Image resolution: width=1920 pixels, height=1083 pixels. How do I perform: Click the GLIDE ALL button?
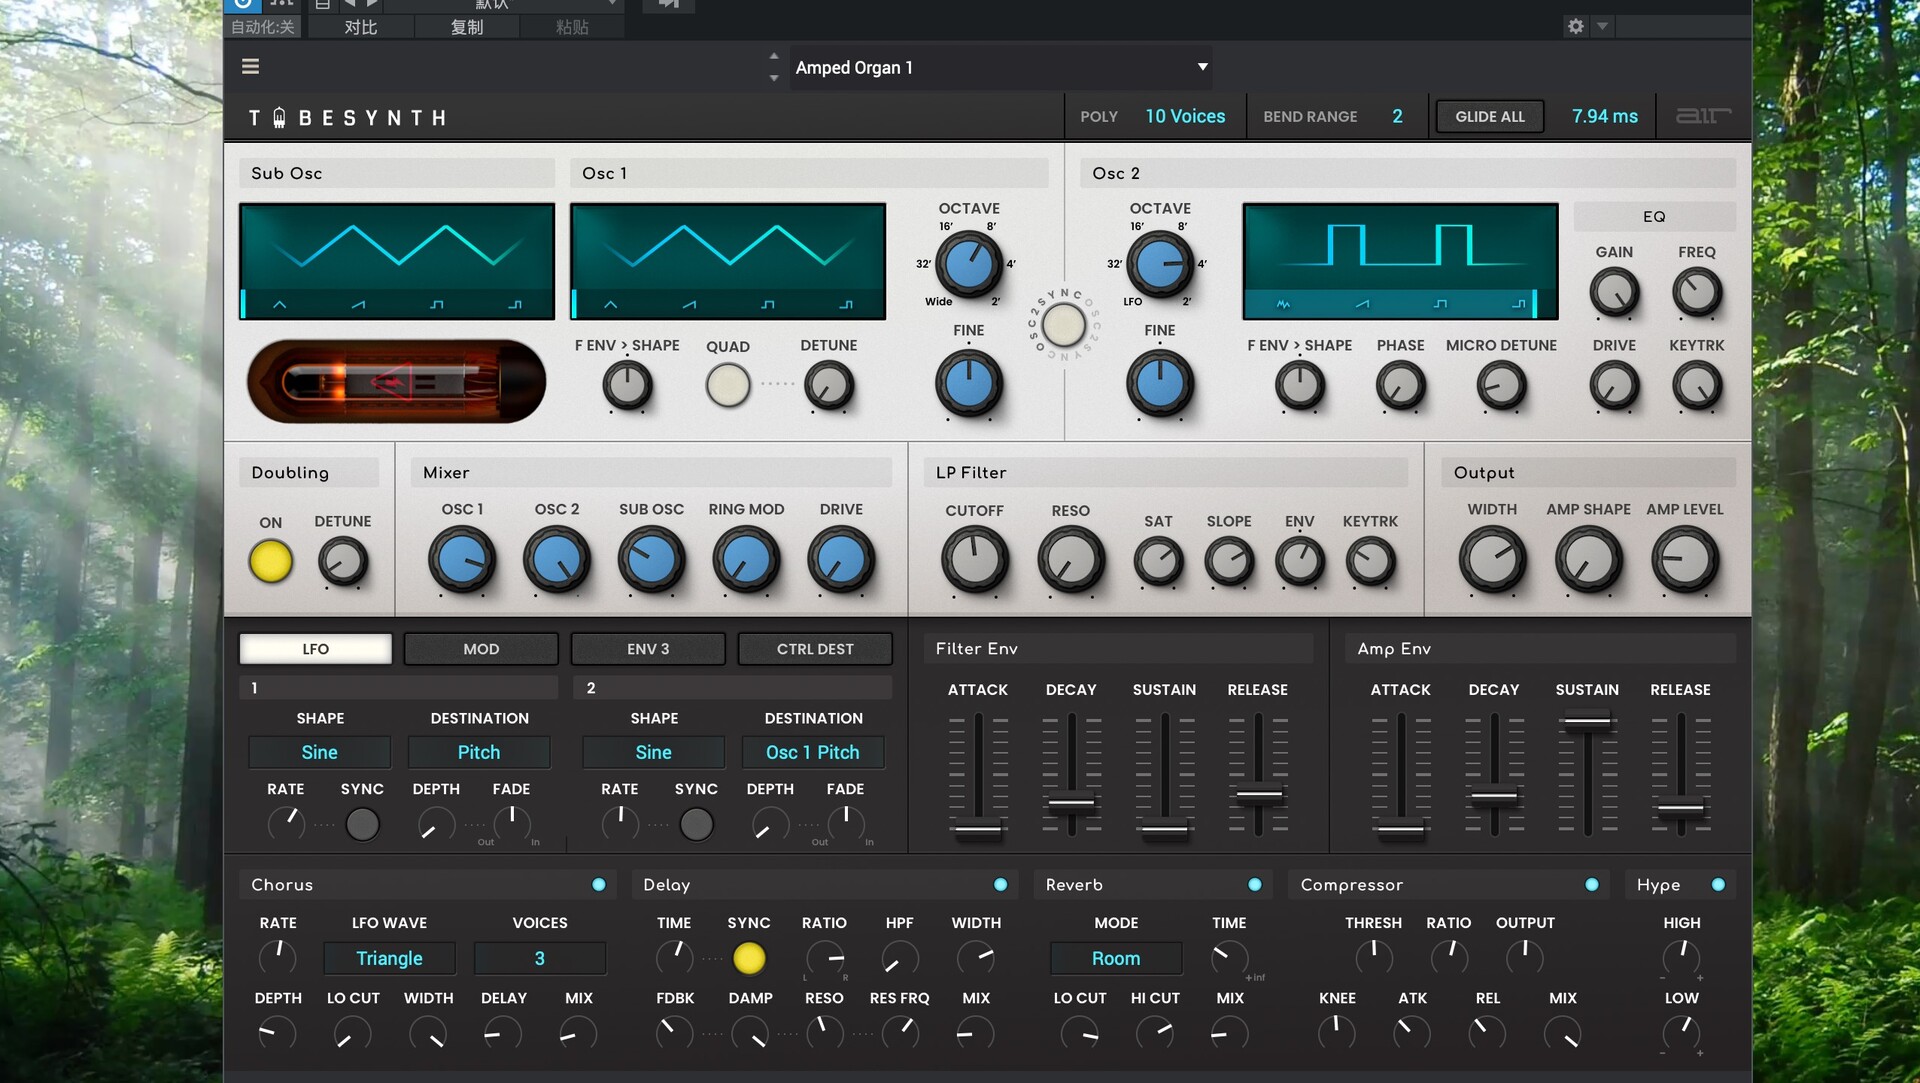coord(1489,116)
